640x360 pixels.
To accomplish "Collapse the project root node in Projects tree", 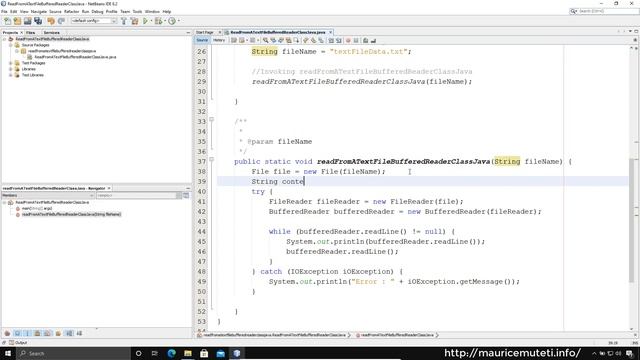I will pyautogui.click(x=4, y=39).
